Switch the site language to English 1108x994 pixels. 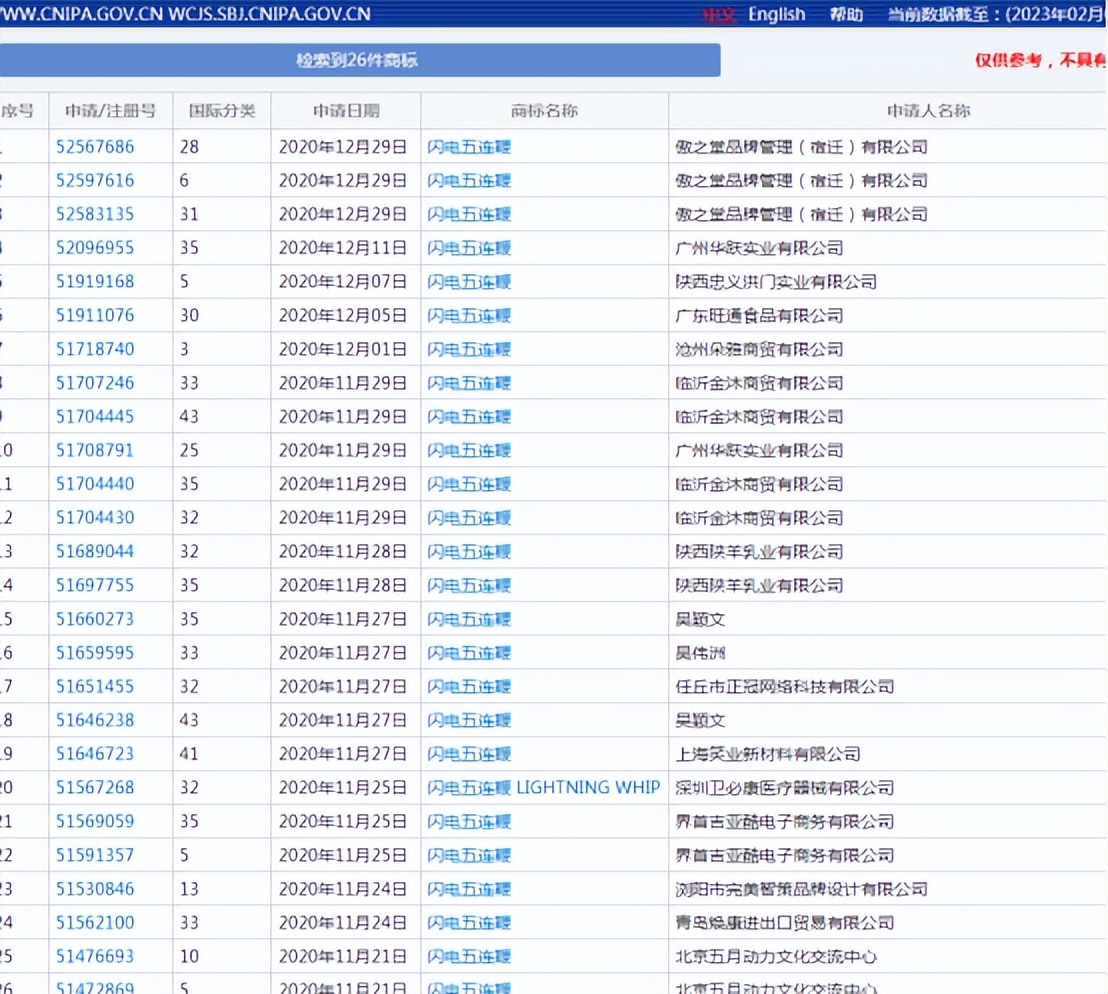point(776,14)
